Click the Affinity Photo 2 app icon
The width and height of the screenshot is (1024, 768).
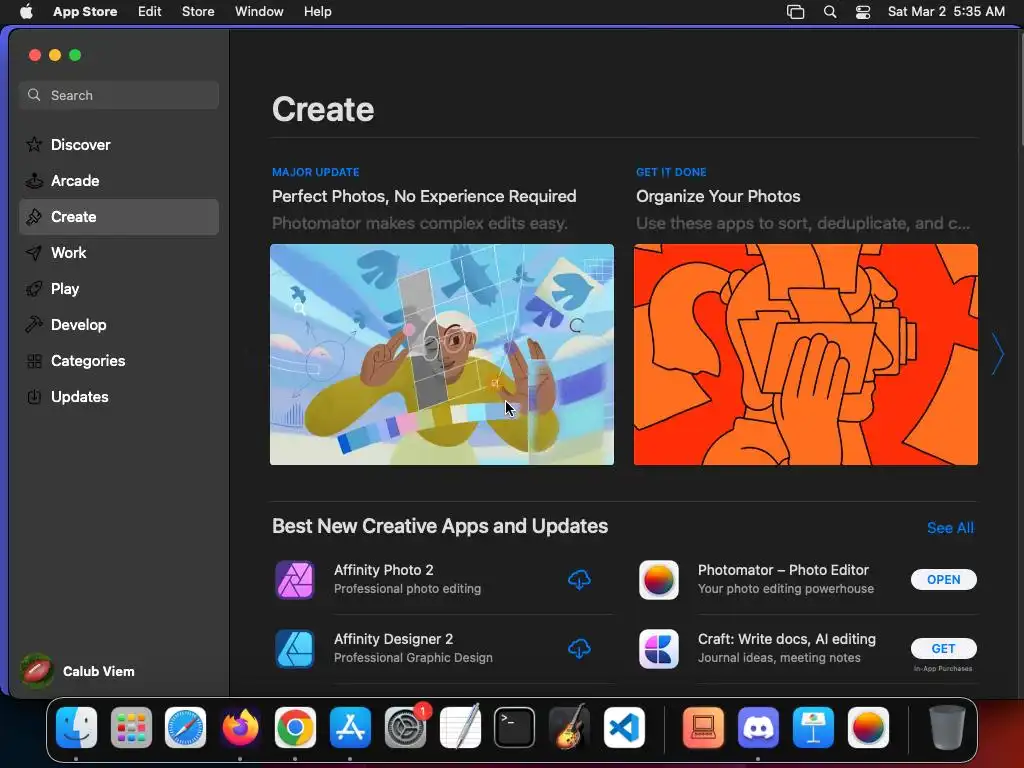[295, 579]
